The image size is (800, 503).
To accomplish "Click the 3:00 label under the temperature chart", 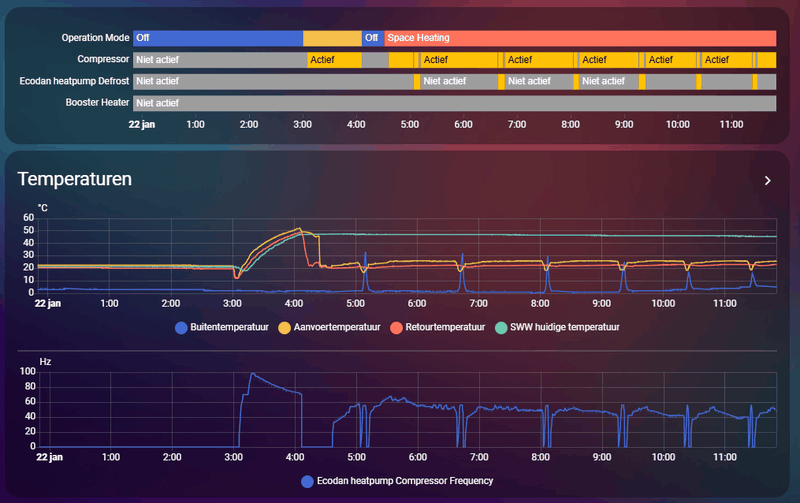I will [x=232, y=304].
